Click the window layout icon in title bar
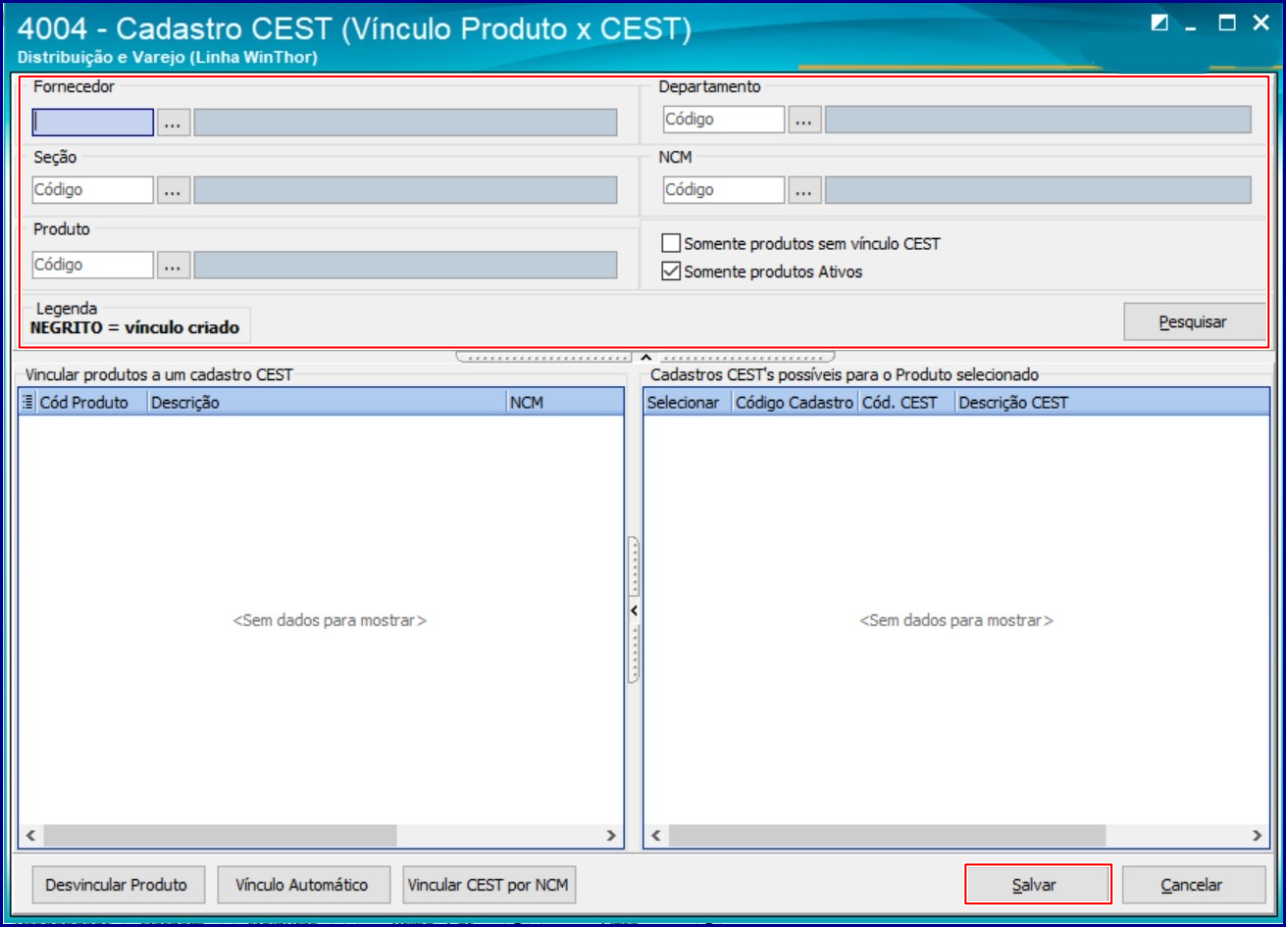 coord(1160,23)
